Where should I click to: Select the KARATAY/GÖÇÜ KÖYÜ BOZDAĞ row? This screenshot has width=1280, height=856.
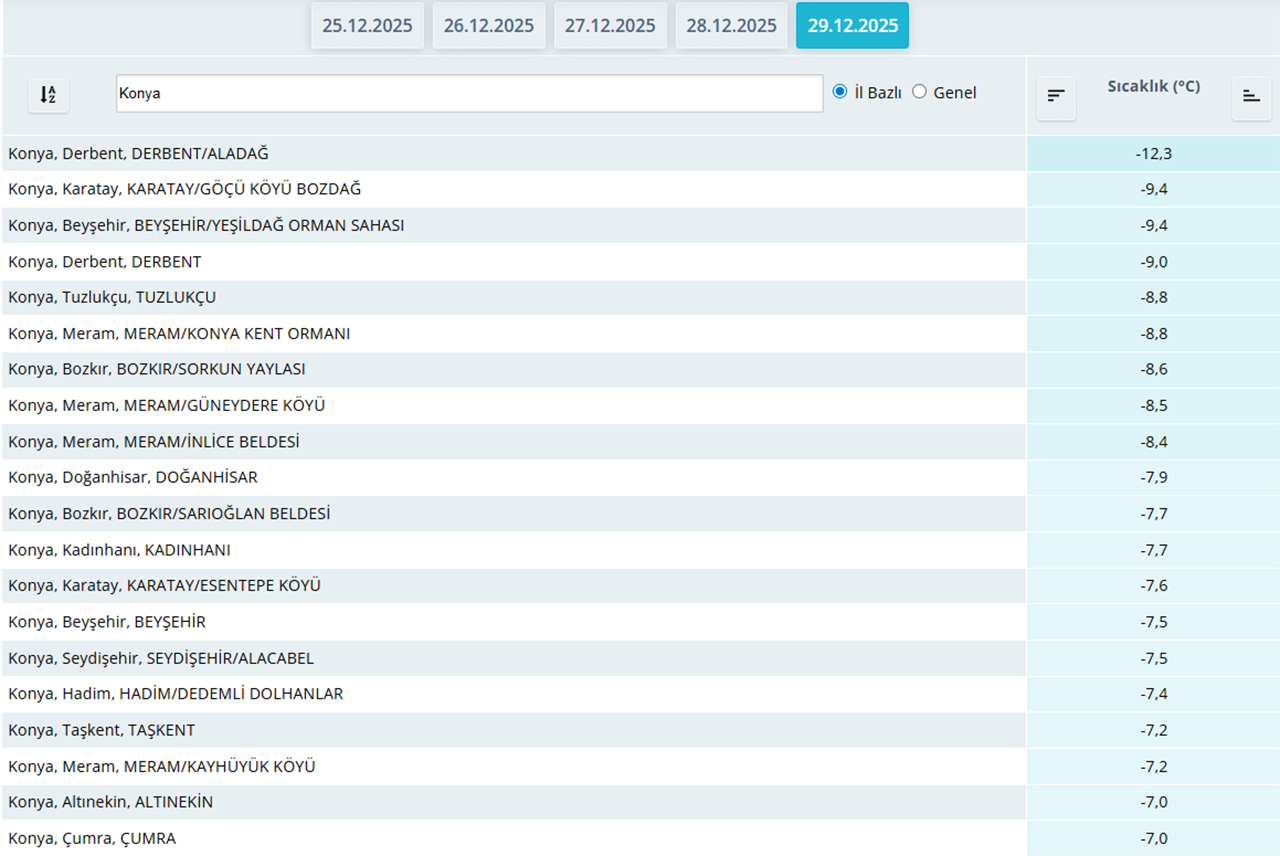(184, 189)
